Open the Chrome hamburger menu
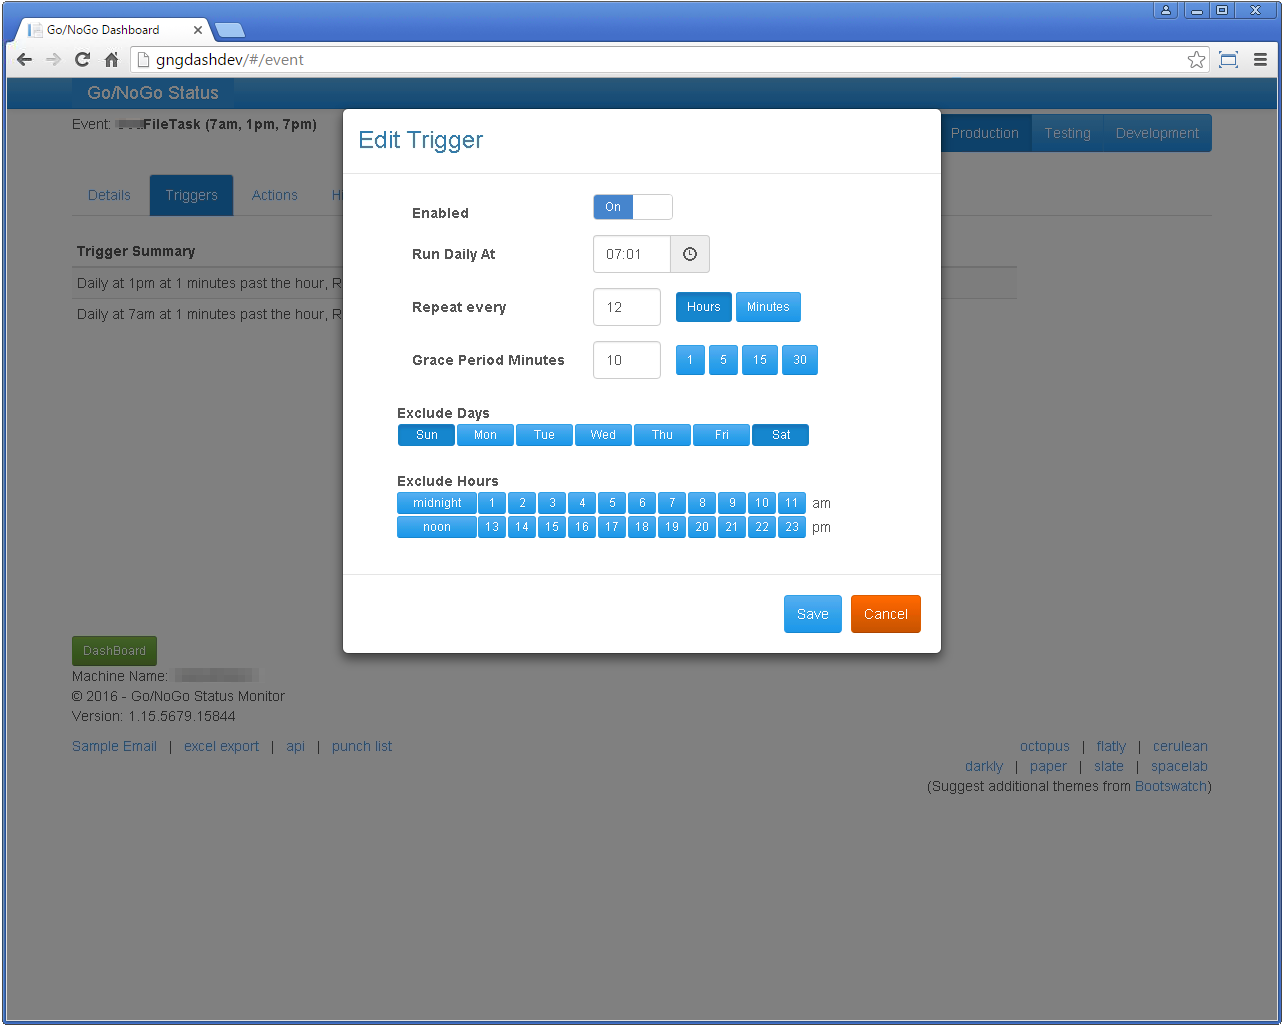 click(x=1260, y=60)
